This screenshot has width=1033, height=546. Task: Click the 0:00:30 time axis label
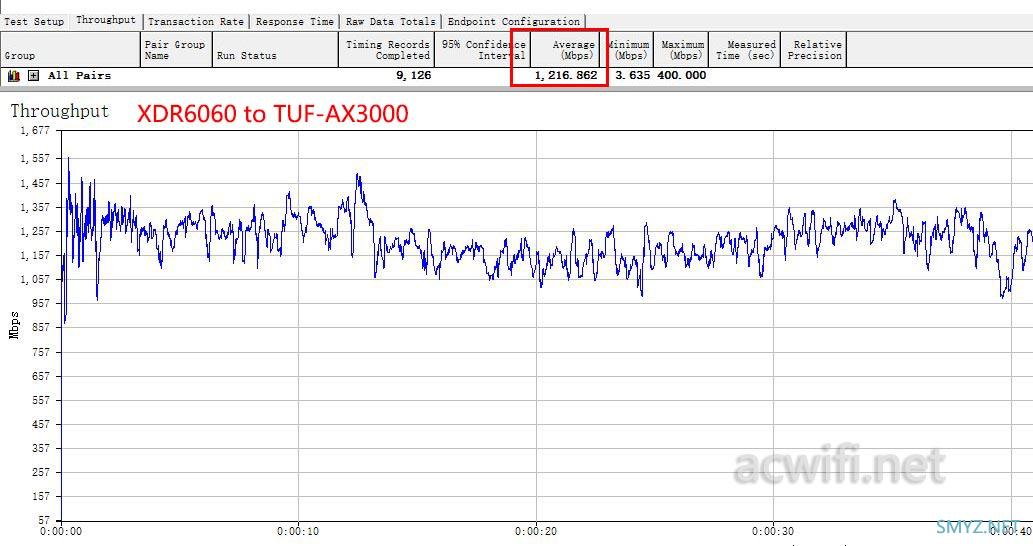click(x=773, y=532)
